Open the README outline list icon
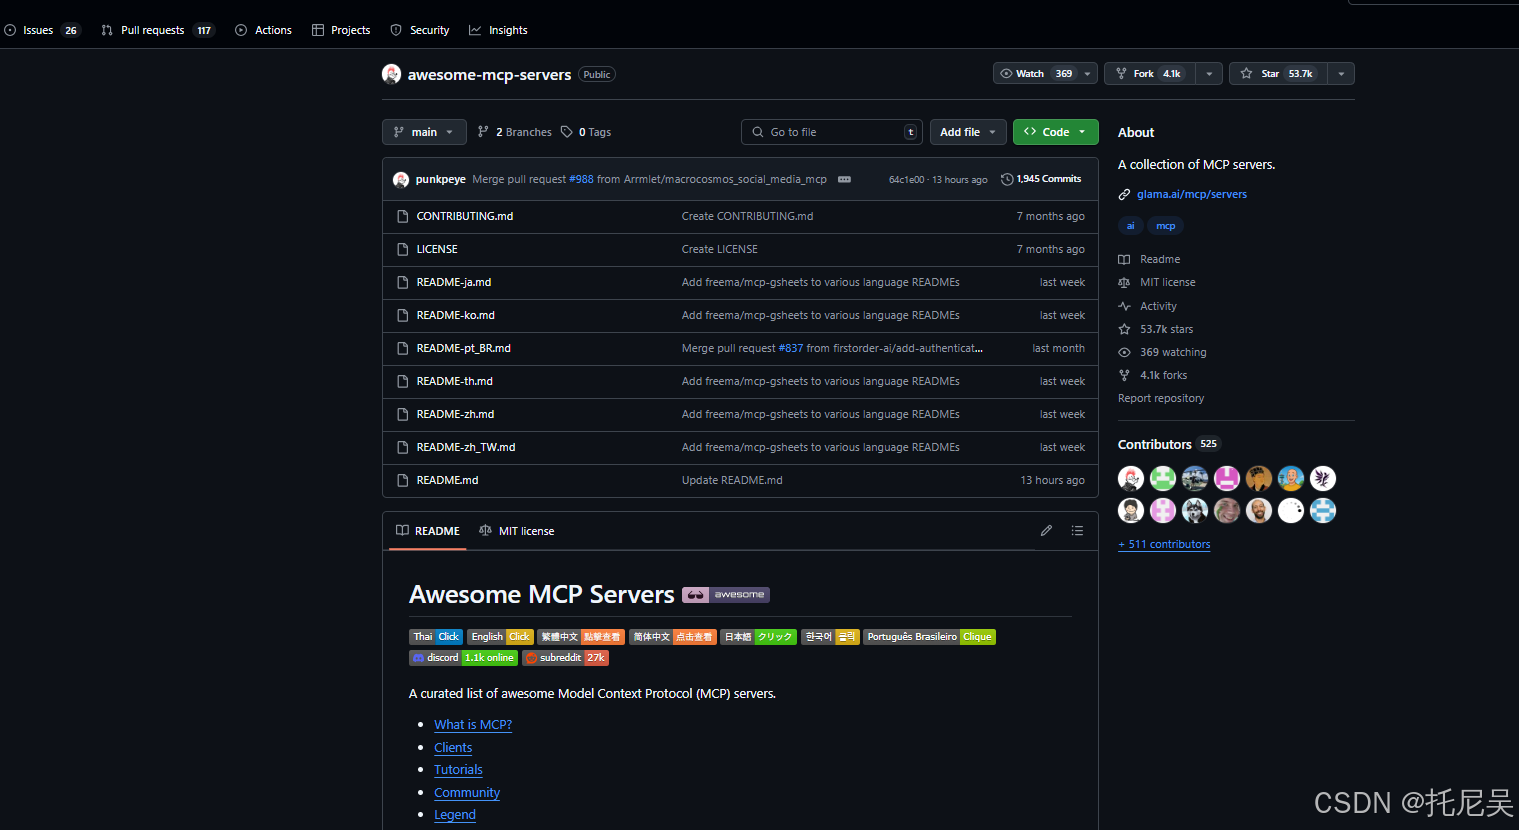The width and height of the screenshot is (1519, 830). click(x=1077, y=531)
